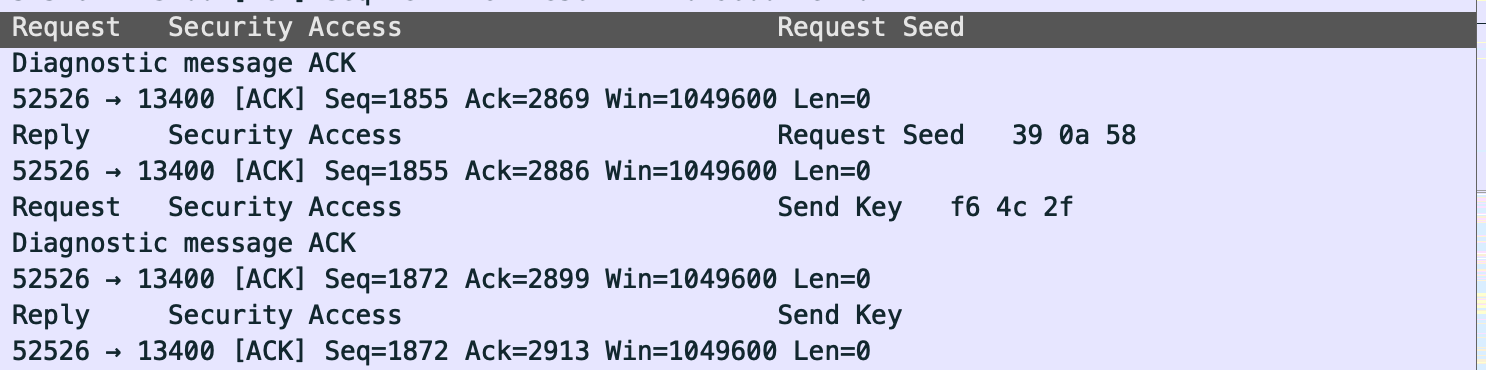Image resolution: width=1486 pixels, height=370 pixels.
Task: Click the 'Request Seed' text in the highlighted row
Action: [870, 28]
